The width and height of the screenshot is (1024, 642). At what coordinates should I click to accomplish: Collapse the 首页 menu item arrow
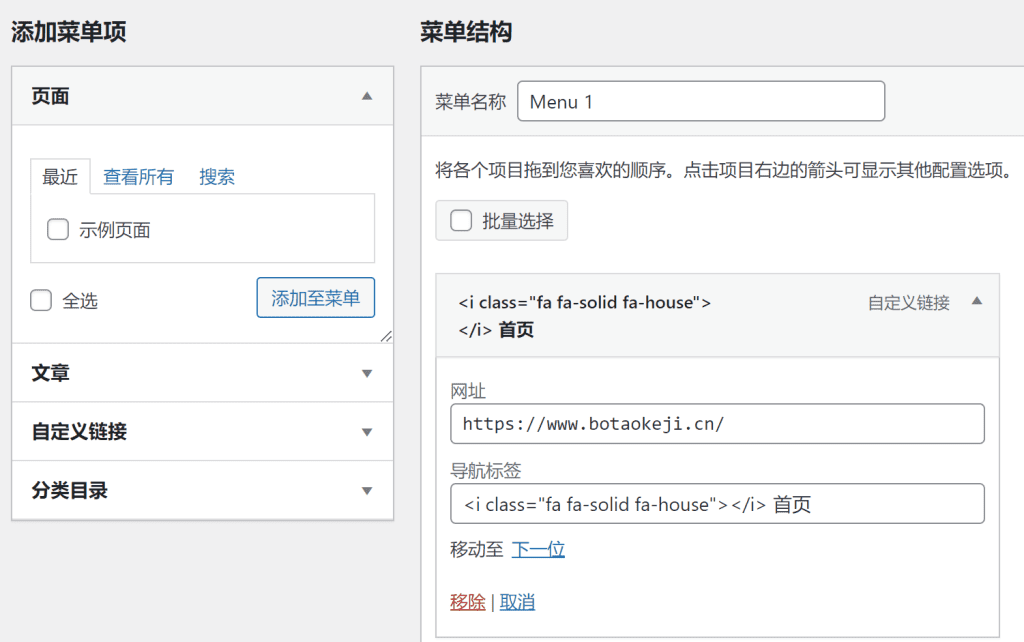click(x=976, y=302)
